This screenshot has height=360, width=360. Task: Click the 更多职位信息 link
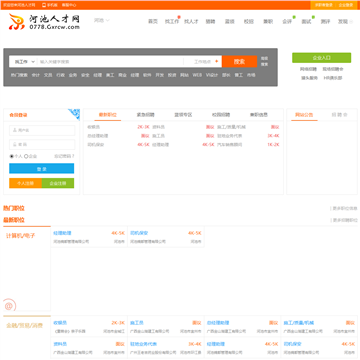tap(344, 208)
